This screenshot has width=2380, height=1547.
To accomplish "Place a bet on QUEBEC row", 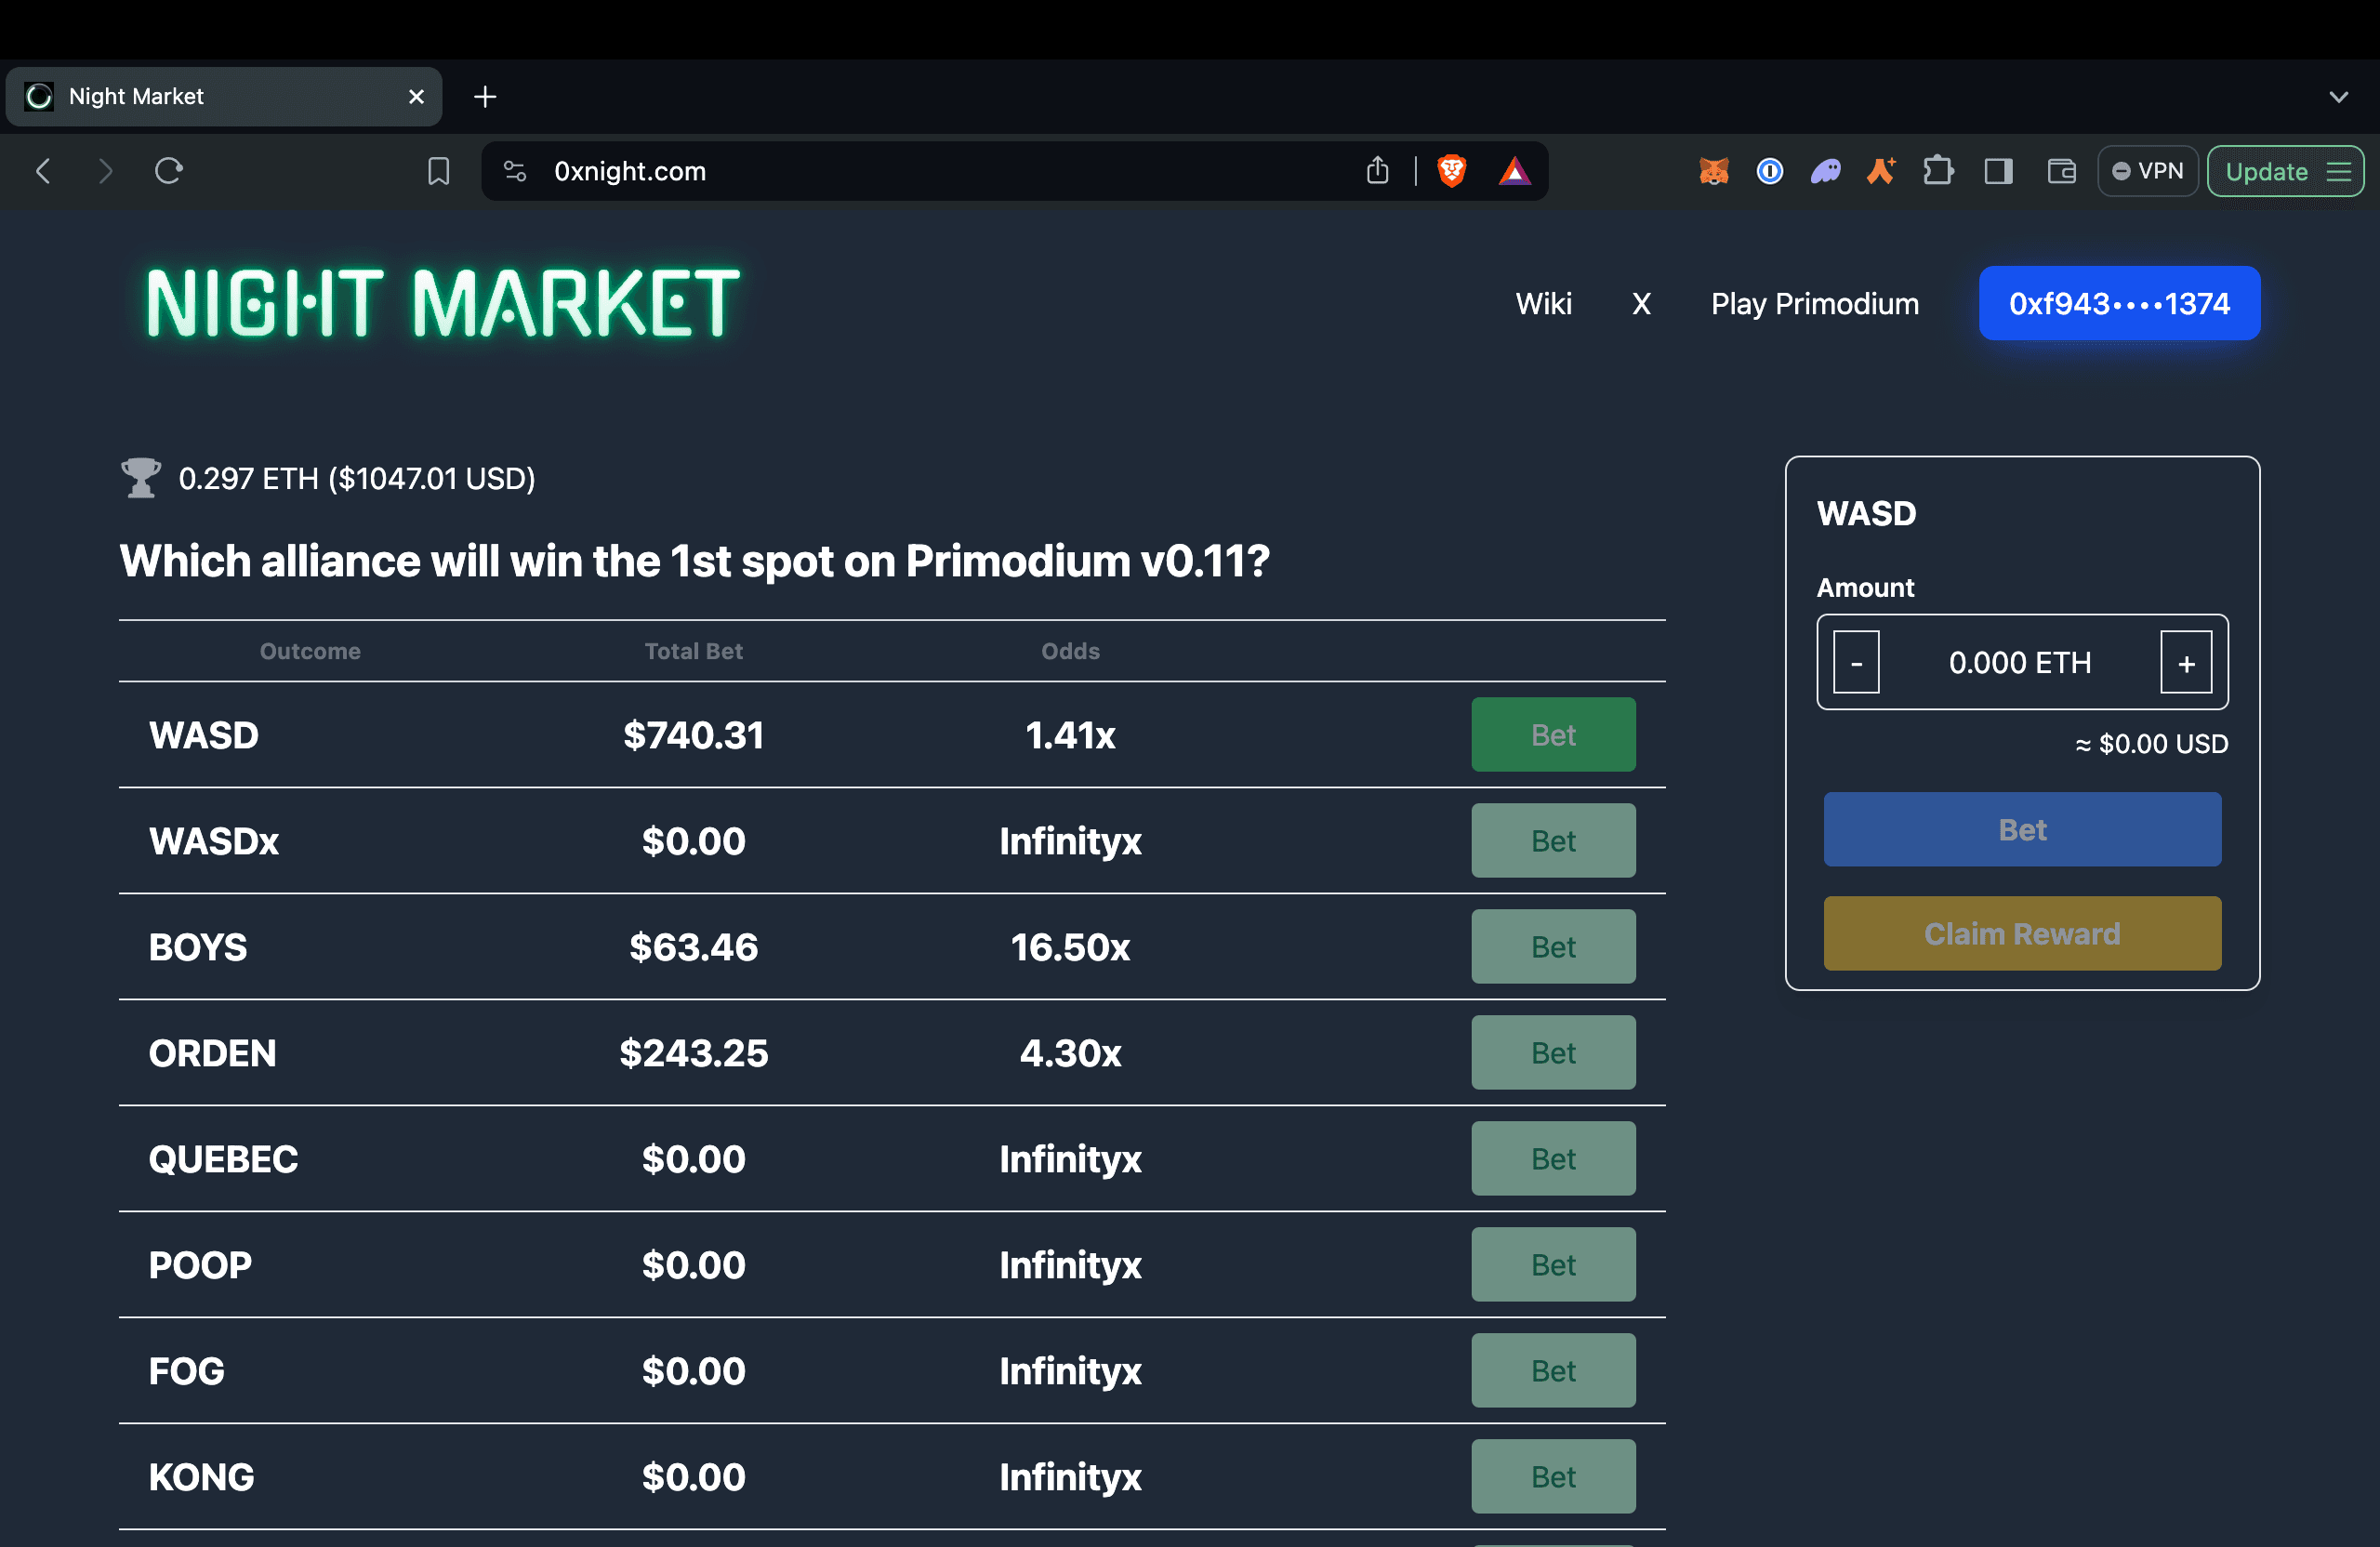I will (1553, 1159).
